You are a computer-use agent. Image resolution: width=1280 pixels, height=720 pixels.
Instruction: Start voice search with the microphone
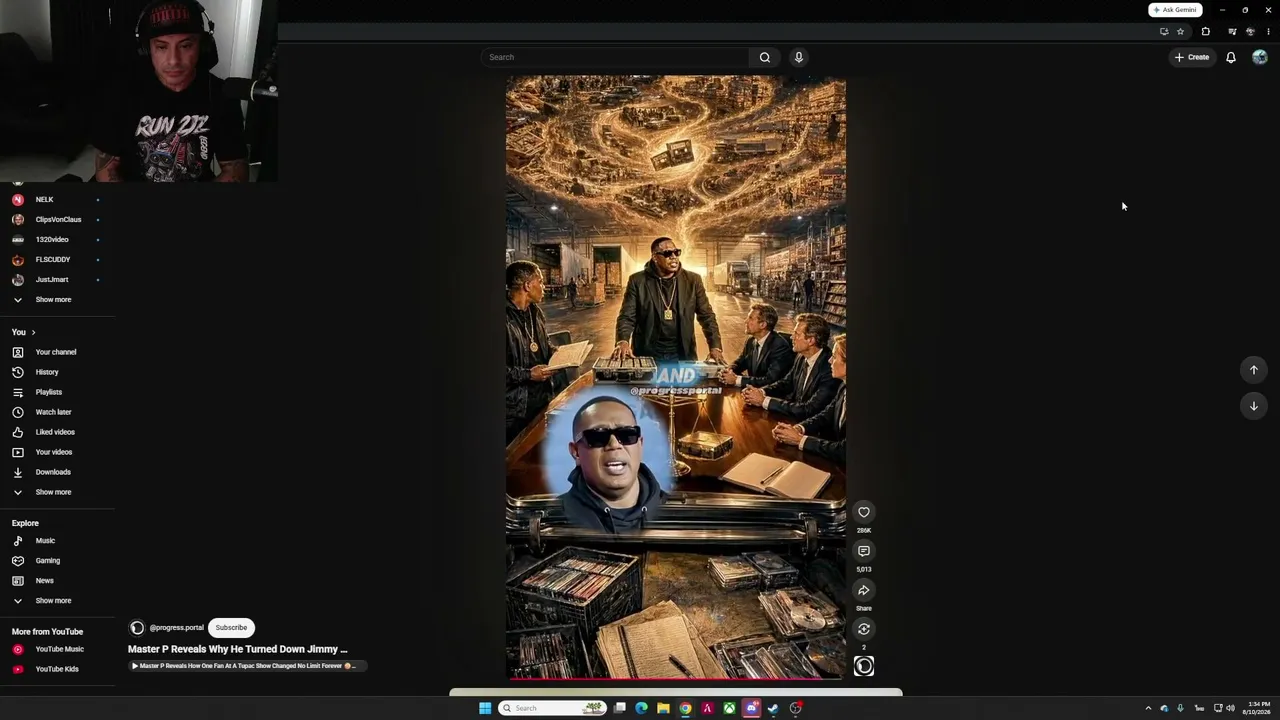[799, 57]
